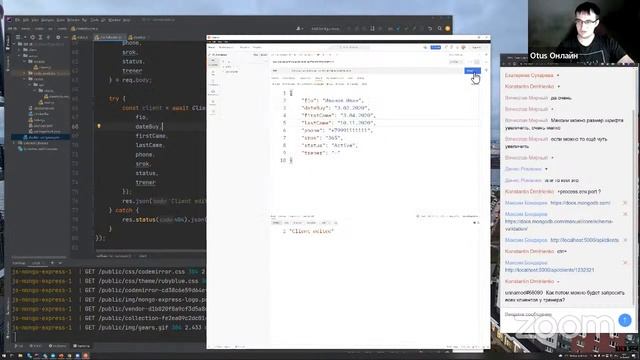Select Raw view in the Postman response
This screenshot has width=640, height=360.
click(287, 223)
